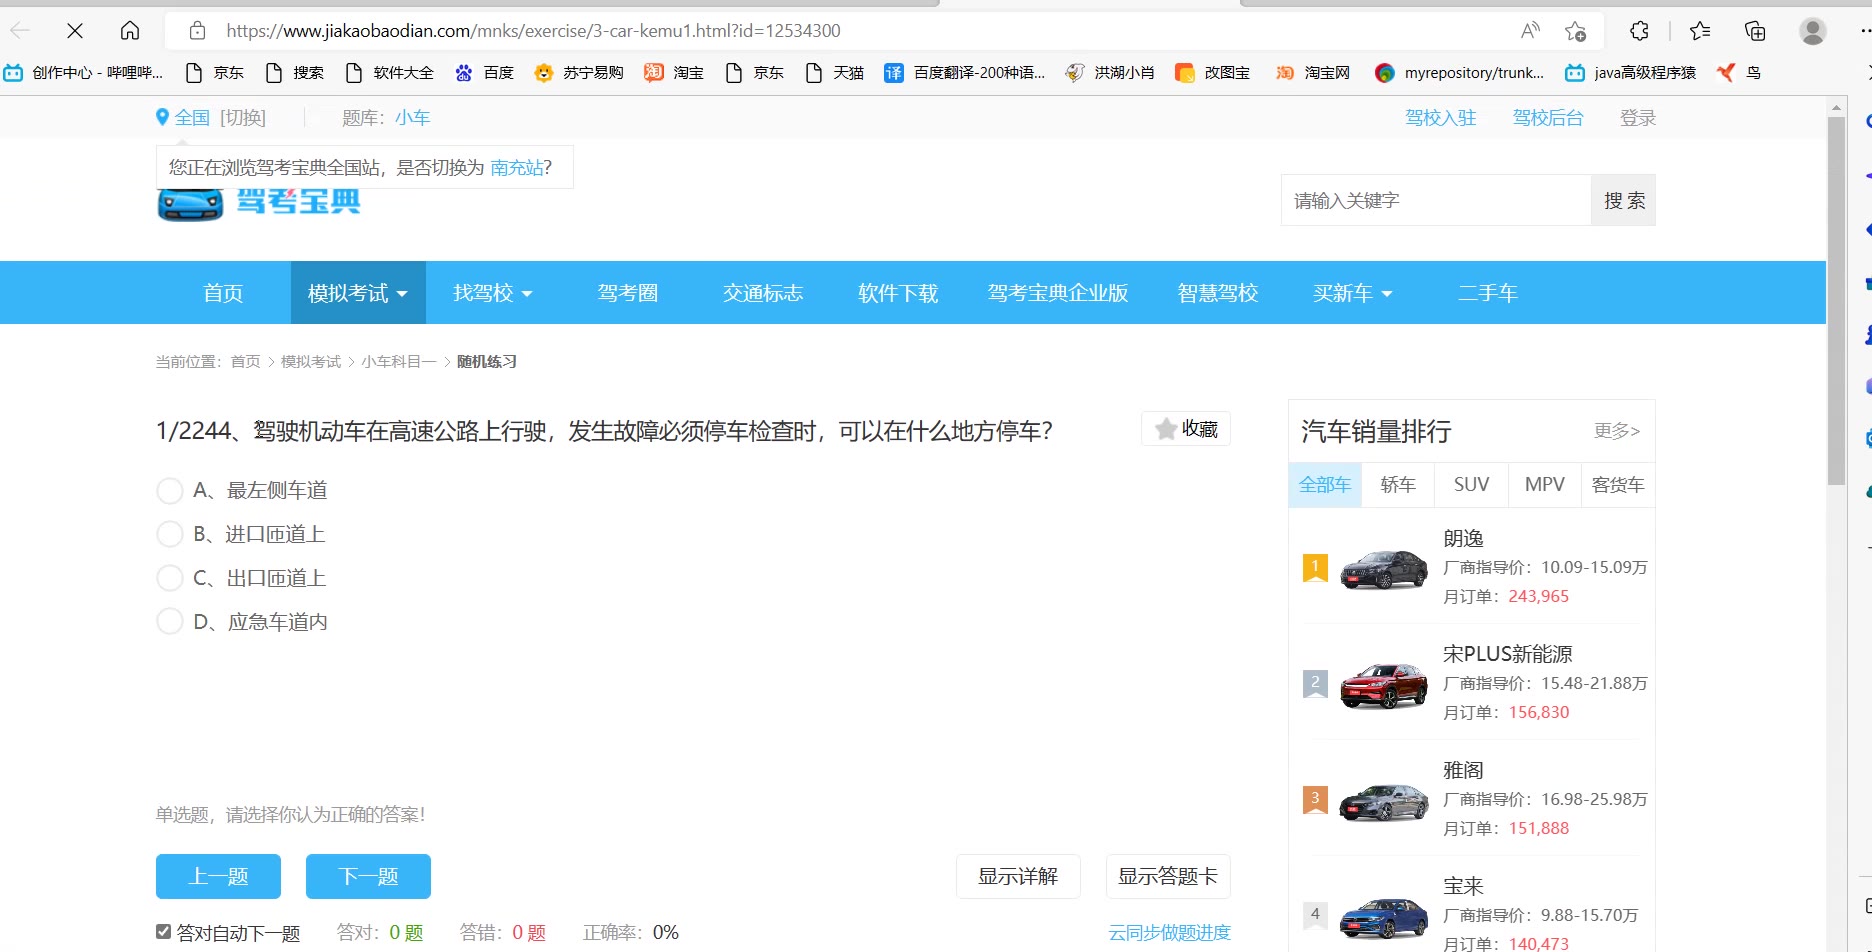Select answer A 最左侧车道
This screenshot has width=1872, height=952.
[x=171, y=491]
